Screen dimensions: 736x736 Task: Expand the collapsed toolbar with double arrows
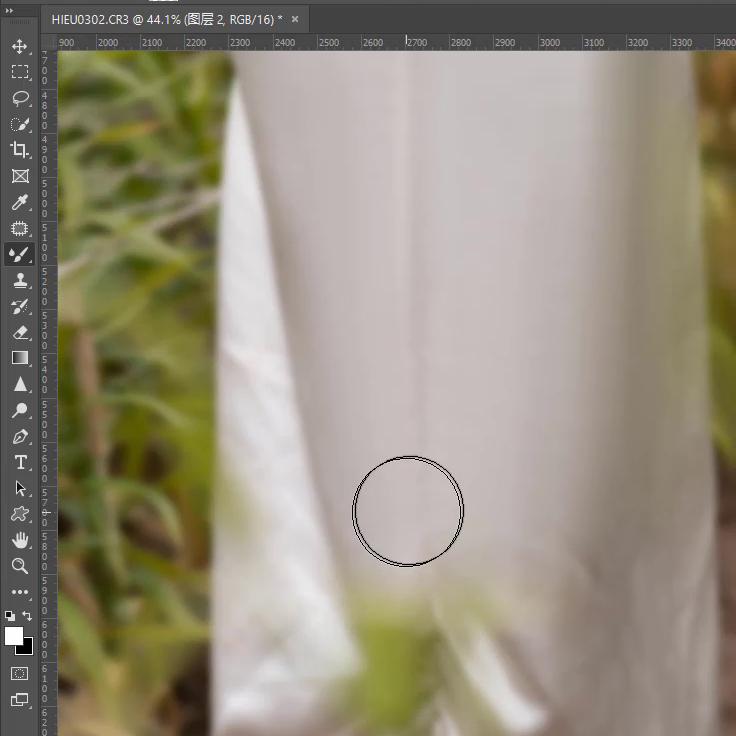pos(9,10)
